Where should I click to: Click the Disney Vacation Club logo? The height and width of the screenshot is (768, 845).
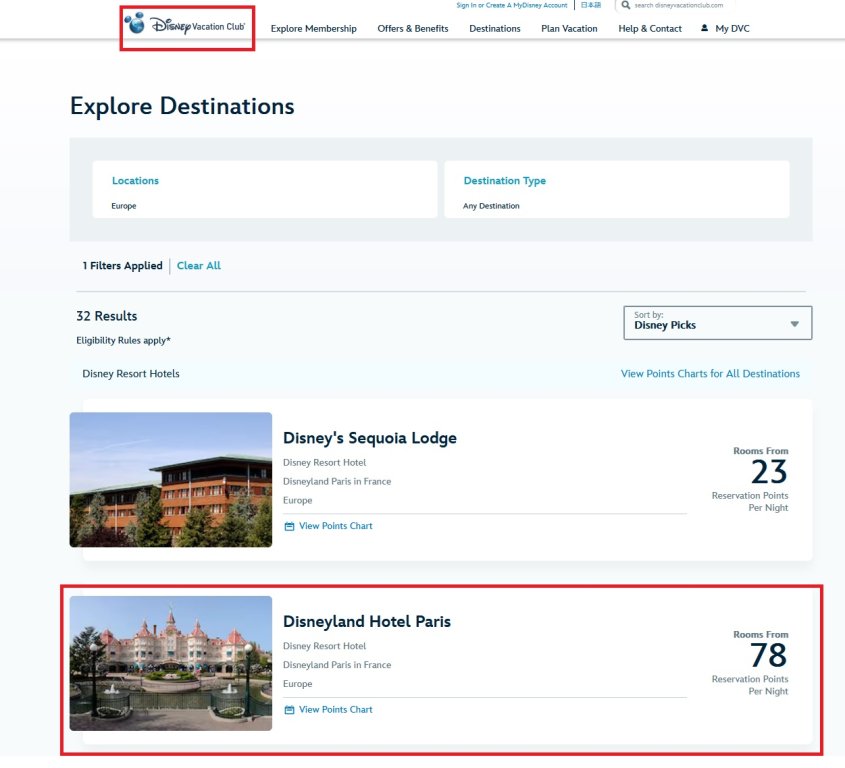(187, 27)
